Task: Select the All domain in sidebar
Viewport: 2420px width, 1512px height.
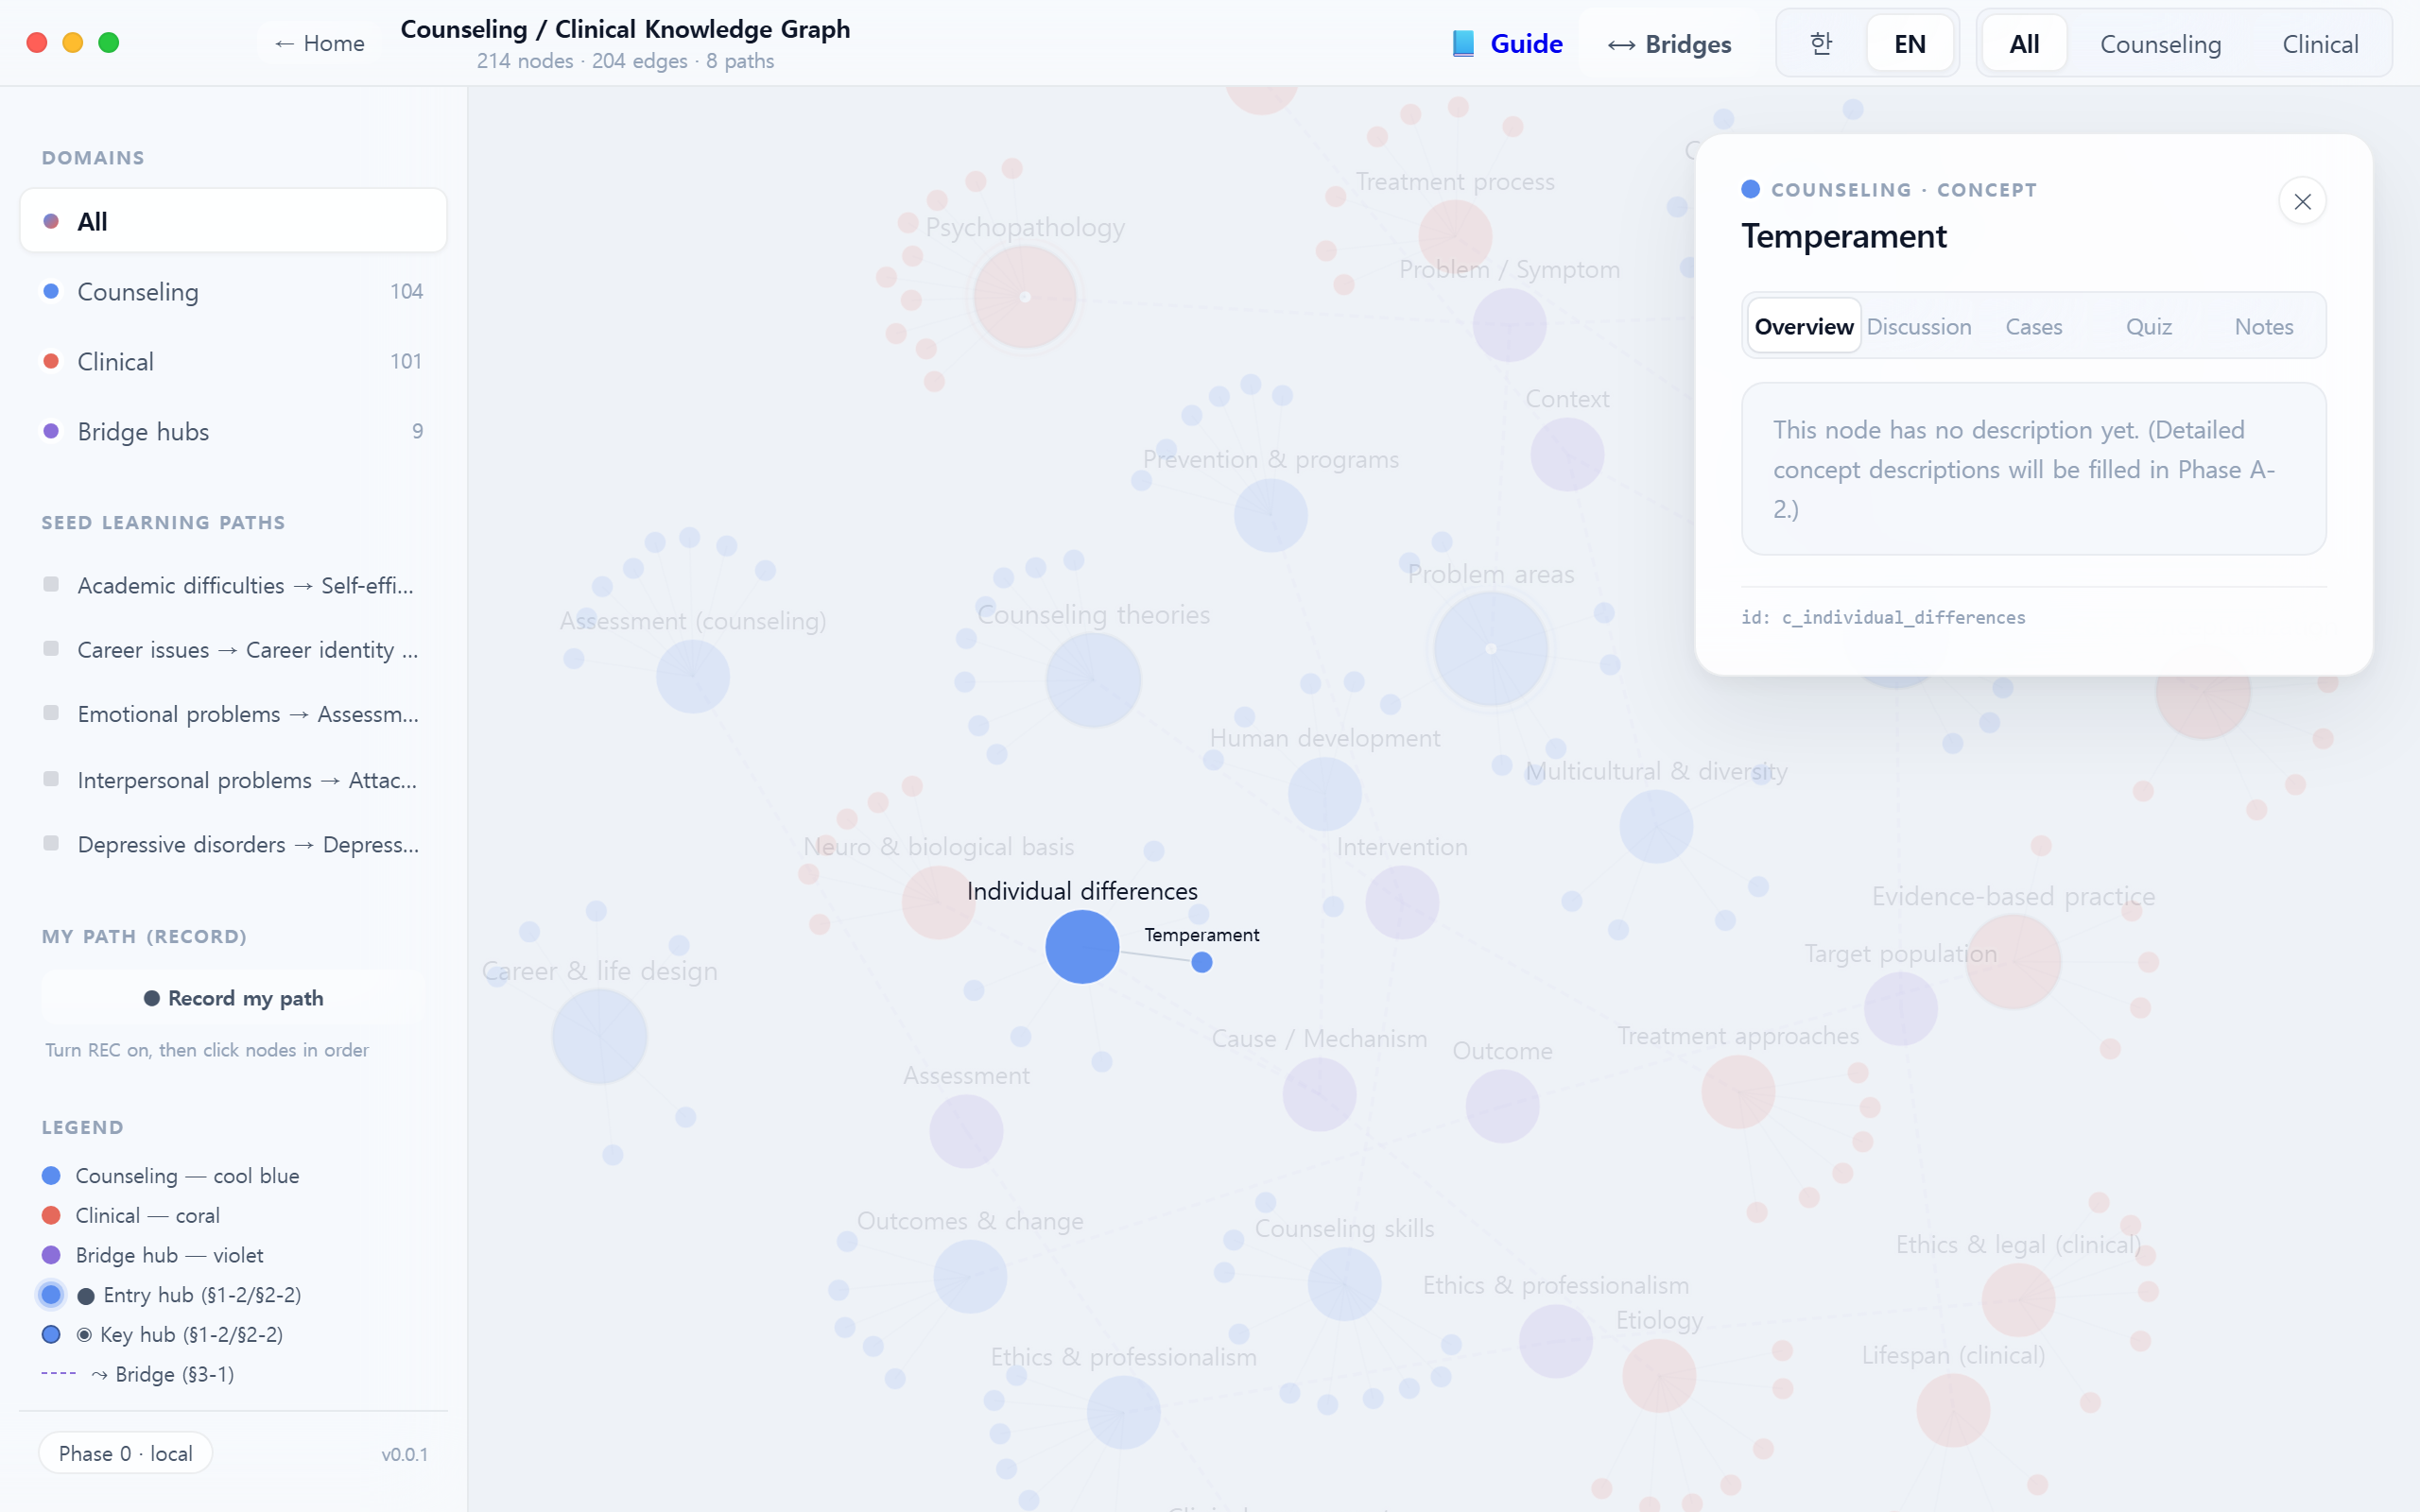Action: tap(233, 221)
